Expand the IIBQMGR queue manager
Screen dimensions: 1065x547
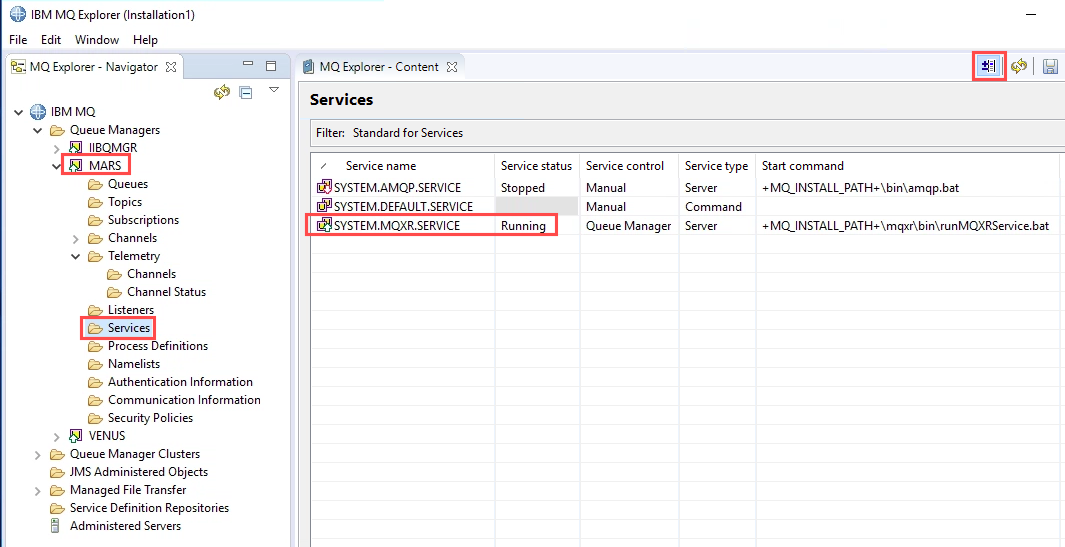(x=57, y=147)
